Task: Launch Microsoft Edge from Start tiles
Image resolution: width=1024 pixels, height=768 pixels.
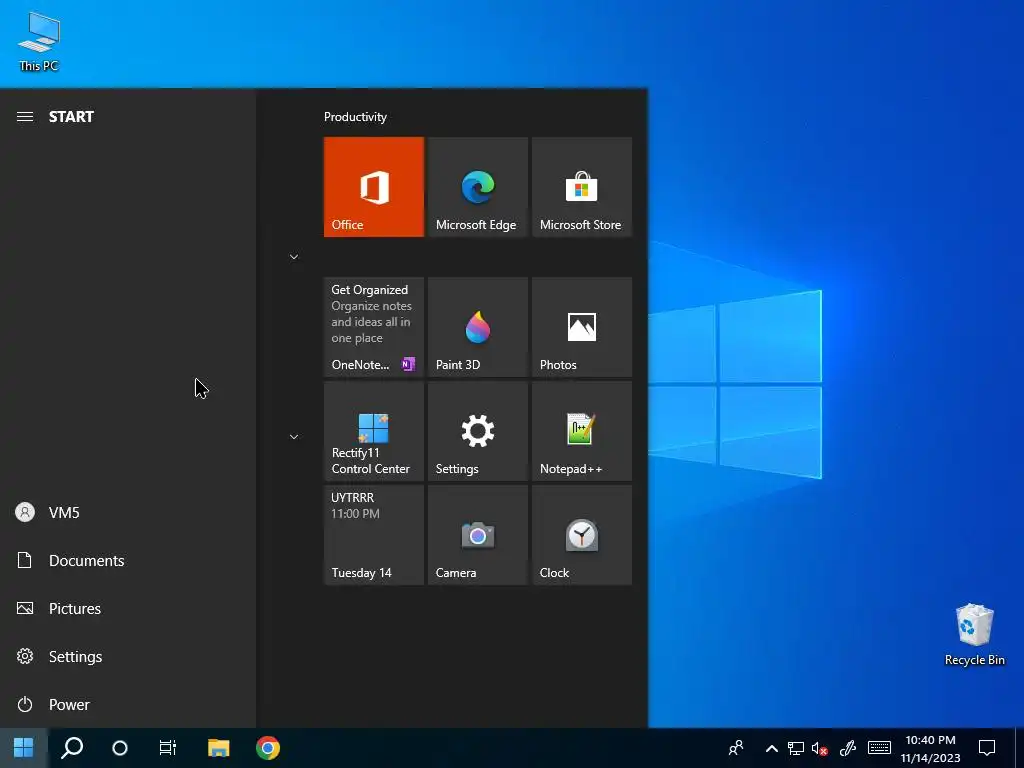Action: tap(477, 187)
